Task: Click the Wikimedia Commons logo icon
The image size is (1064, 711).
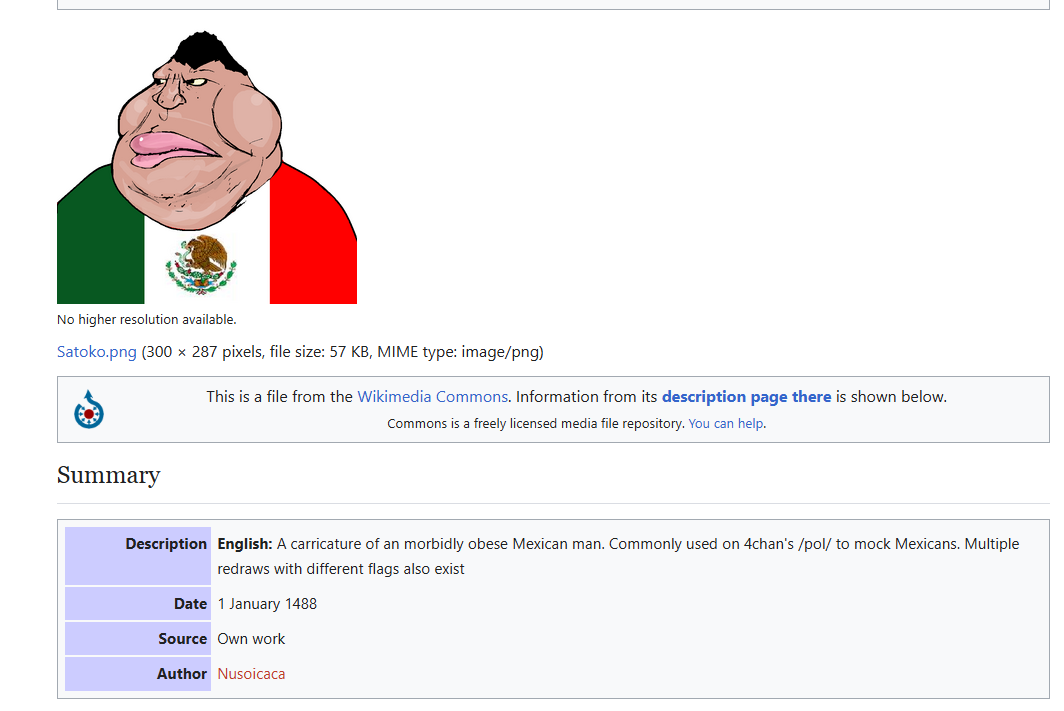Action: tap(89, 409)
